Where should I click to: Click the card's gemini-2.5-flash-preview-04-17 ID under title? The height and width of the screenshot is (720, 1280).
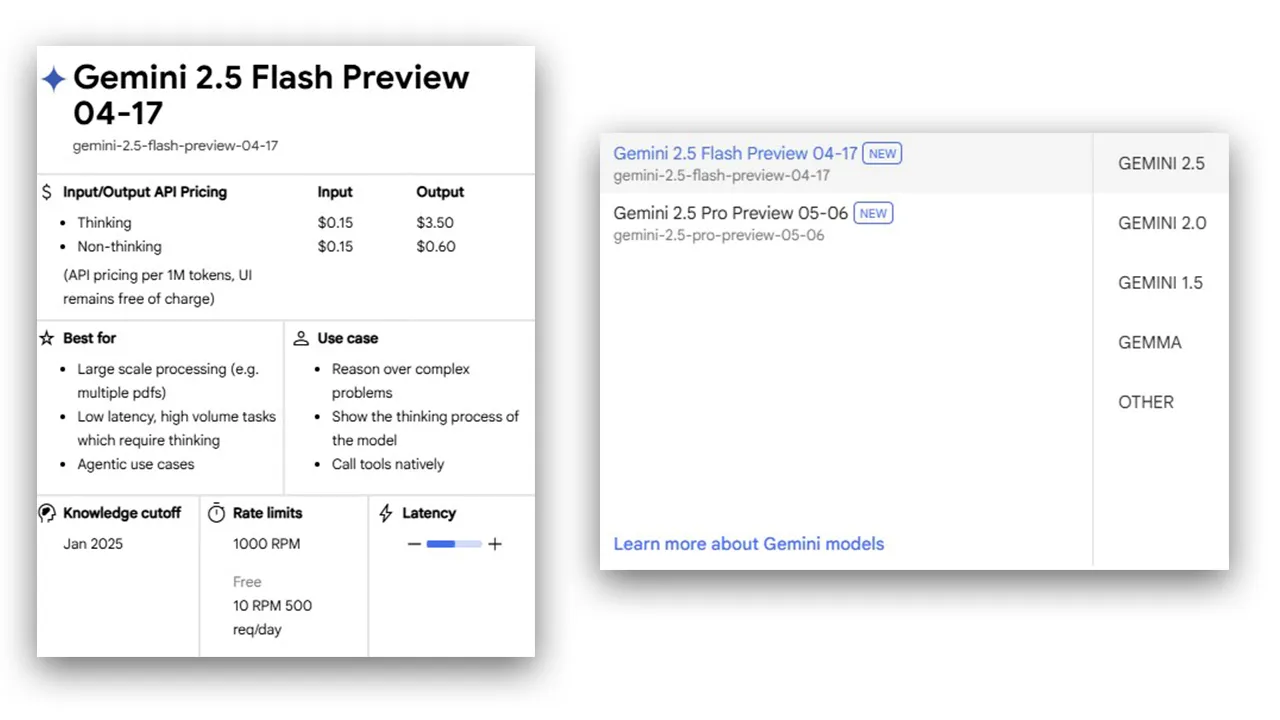176,146
